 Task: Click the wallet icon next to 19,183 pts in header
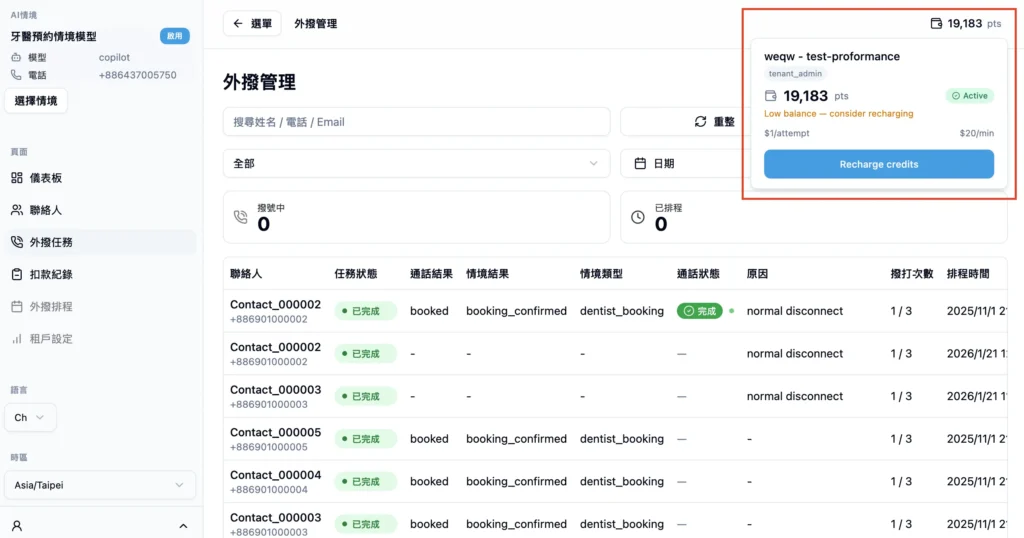click(936, 24)
